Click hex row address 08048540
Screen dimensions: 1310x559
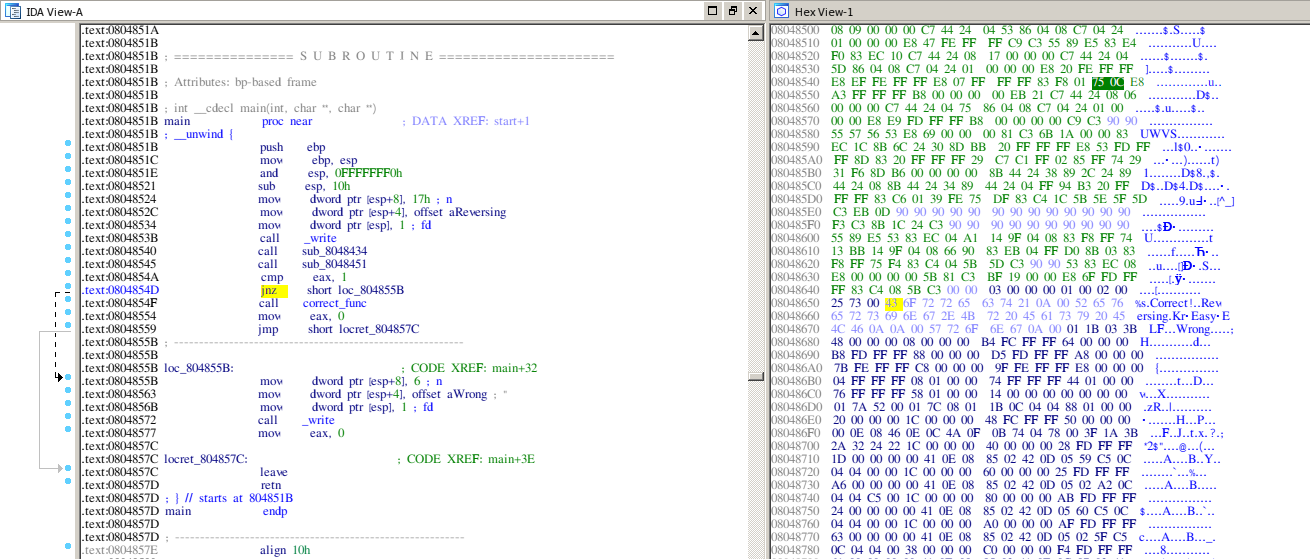796,82
